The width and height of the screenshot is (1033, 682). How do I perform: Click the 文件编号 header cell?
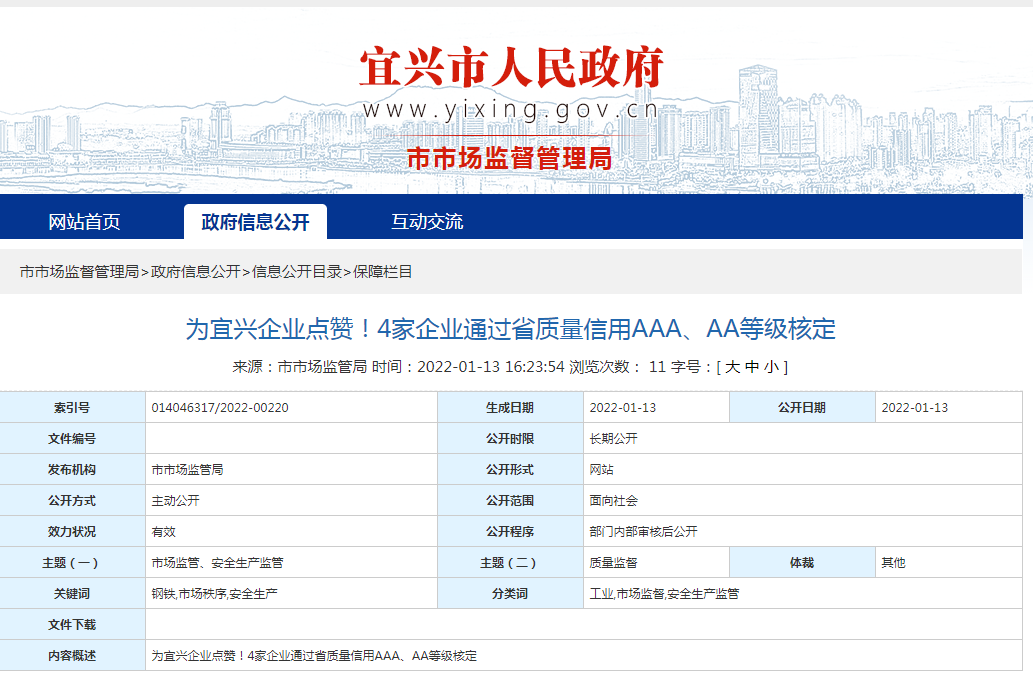(72, 439)
